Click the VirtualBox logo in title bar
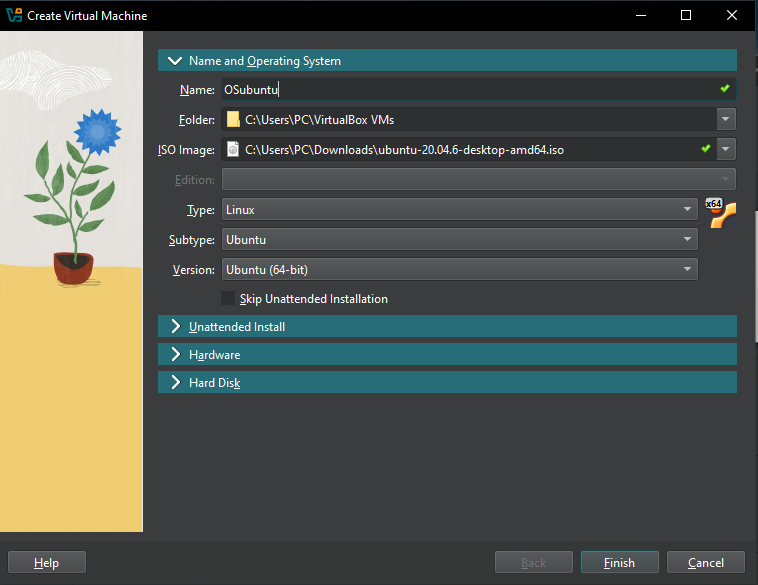Screen dimensions: 758x585 [x=14, y=15]
